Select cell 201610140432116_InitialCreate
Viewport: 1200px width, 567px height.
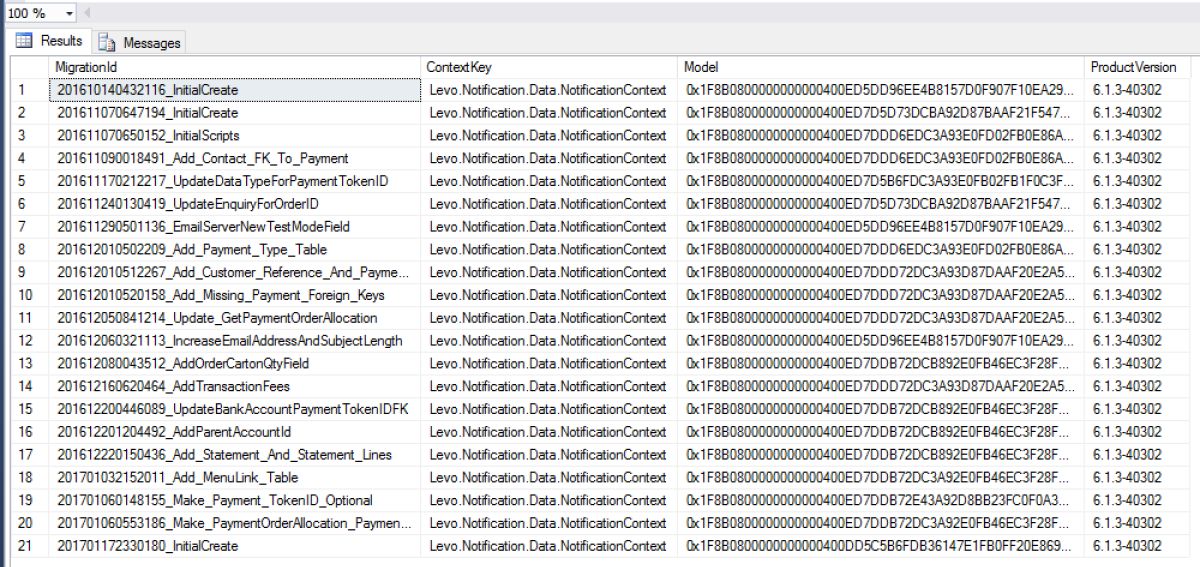pyautogui.click(x=236, y=90)
